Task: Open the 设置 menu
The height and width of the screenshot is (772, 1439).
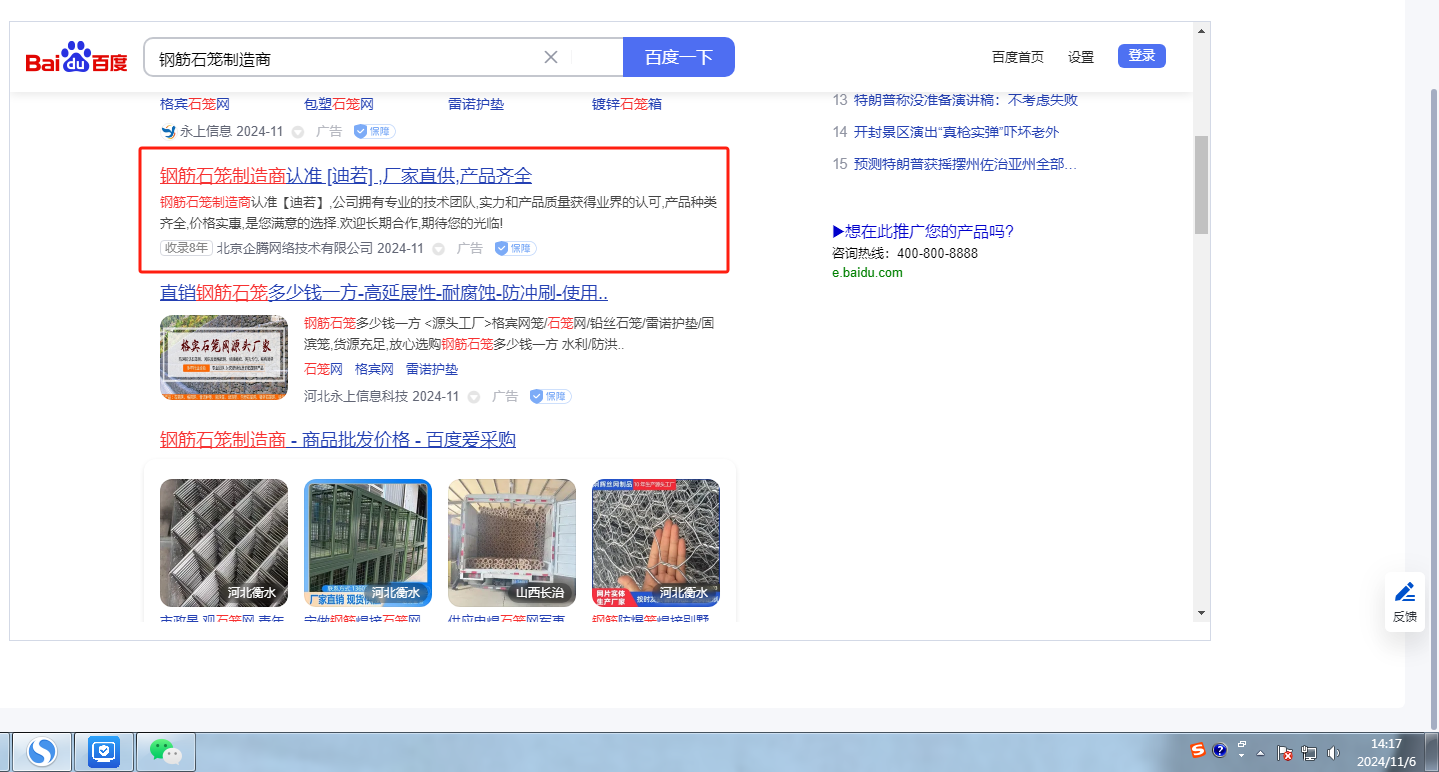Action: pyautogui.click(x=1081, y=57)
